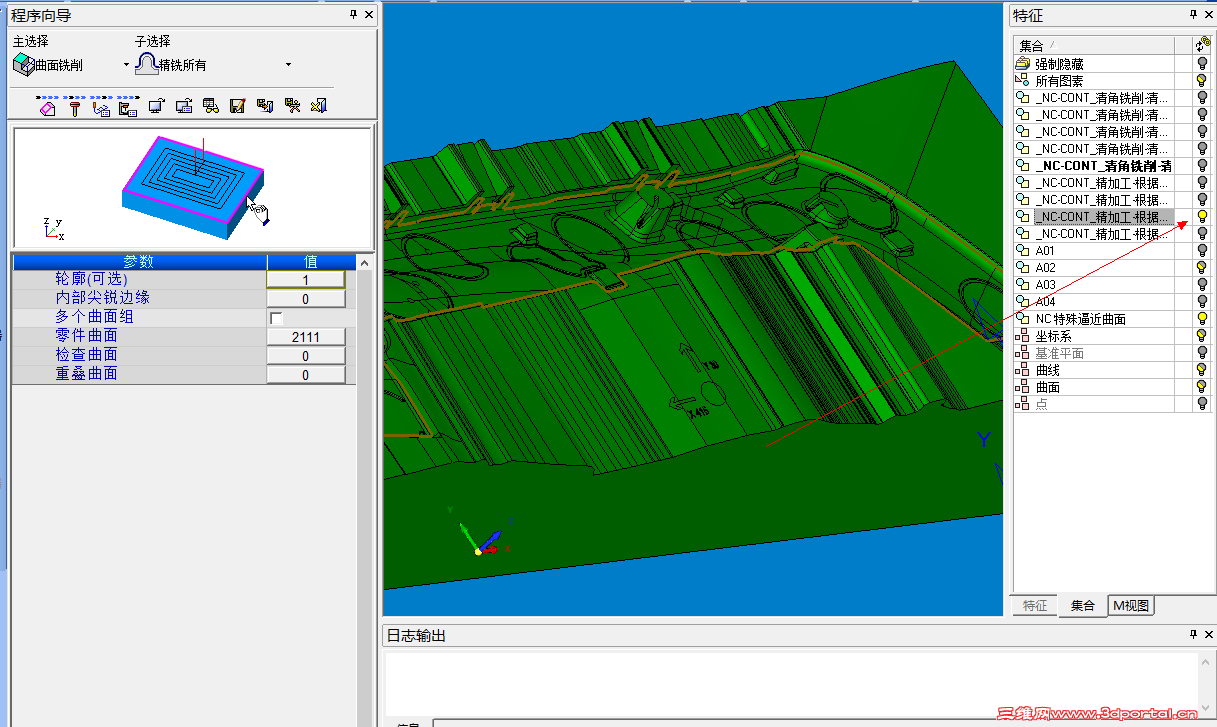Image resolution: width=1217 pixels, height=727 pixels.
Task: Select the 检查曲面 parameter label
Action: tap(86, 355)
